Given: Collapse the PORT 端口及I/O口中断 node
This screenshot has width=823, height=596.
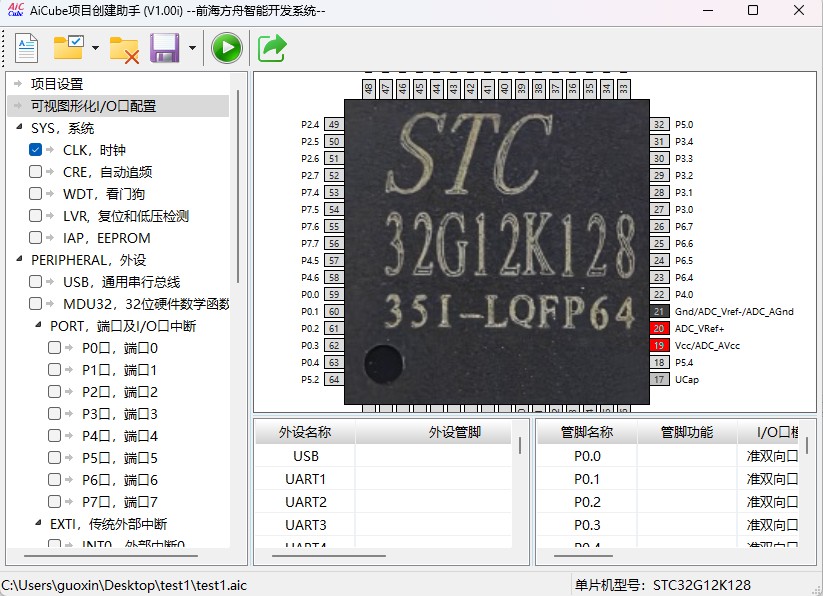Looking at the screenshot, I should (38, 325).
